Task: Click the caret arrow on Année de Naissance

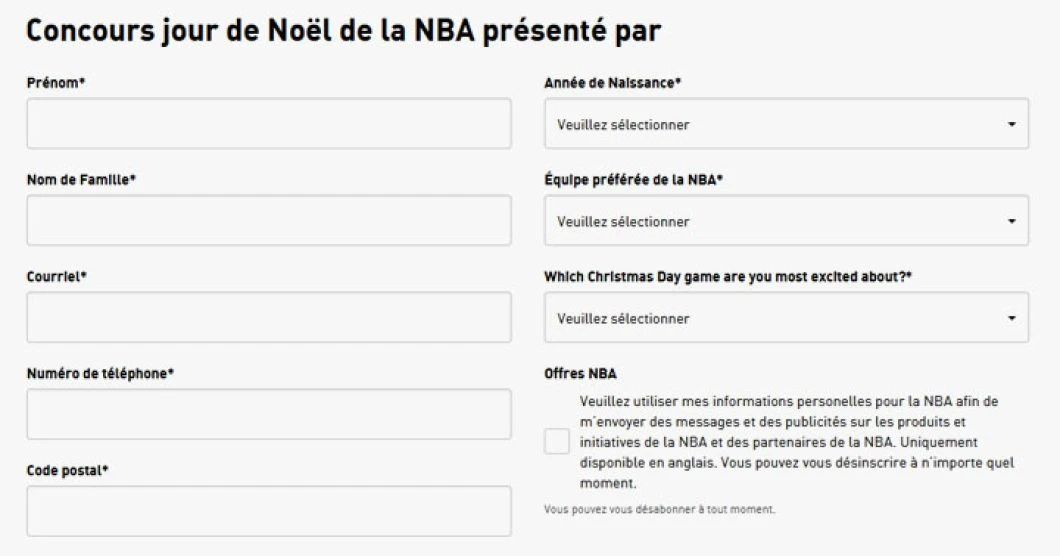Action: 1011,125
